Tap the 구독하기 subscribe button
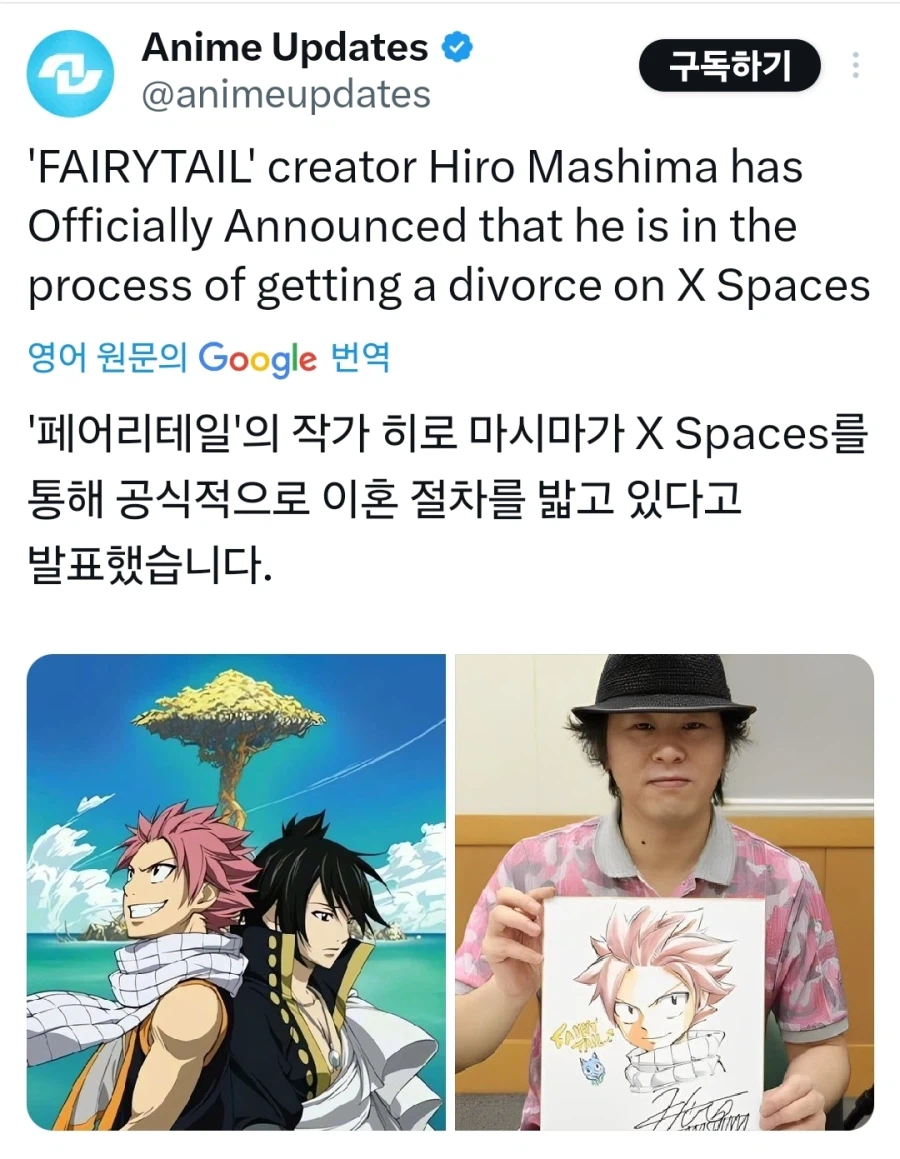Screen dimensions: 900x1159 (729, 66)
